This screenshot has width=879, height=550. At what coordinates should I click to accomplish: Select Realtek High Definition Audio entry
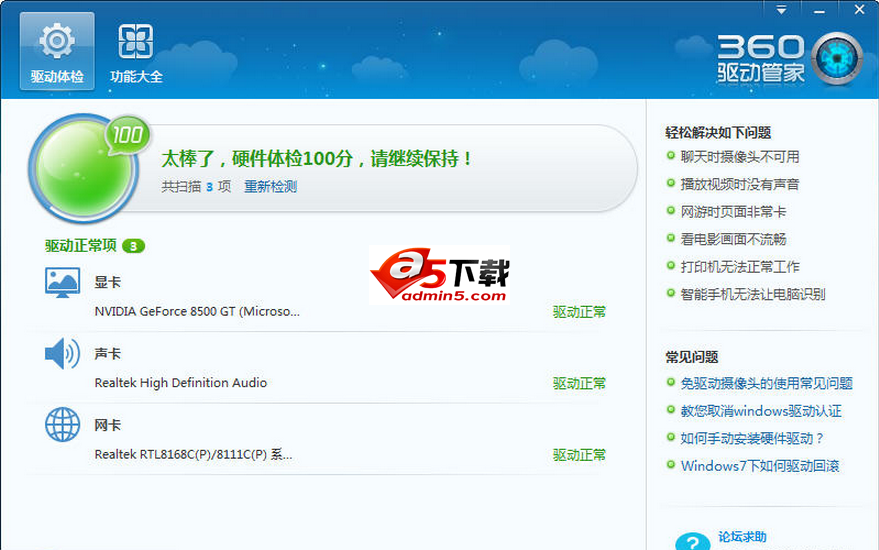[181, 383]
